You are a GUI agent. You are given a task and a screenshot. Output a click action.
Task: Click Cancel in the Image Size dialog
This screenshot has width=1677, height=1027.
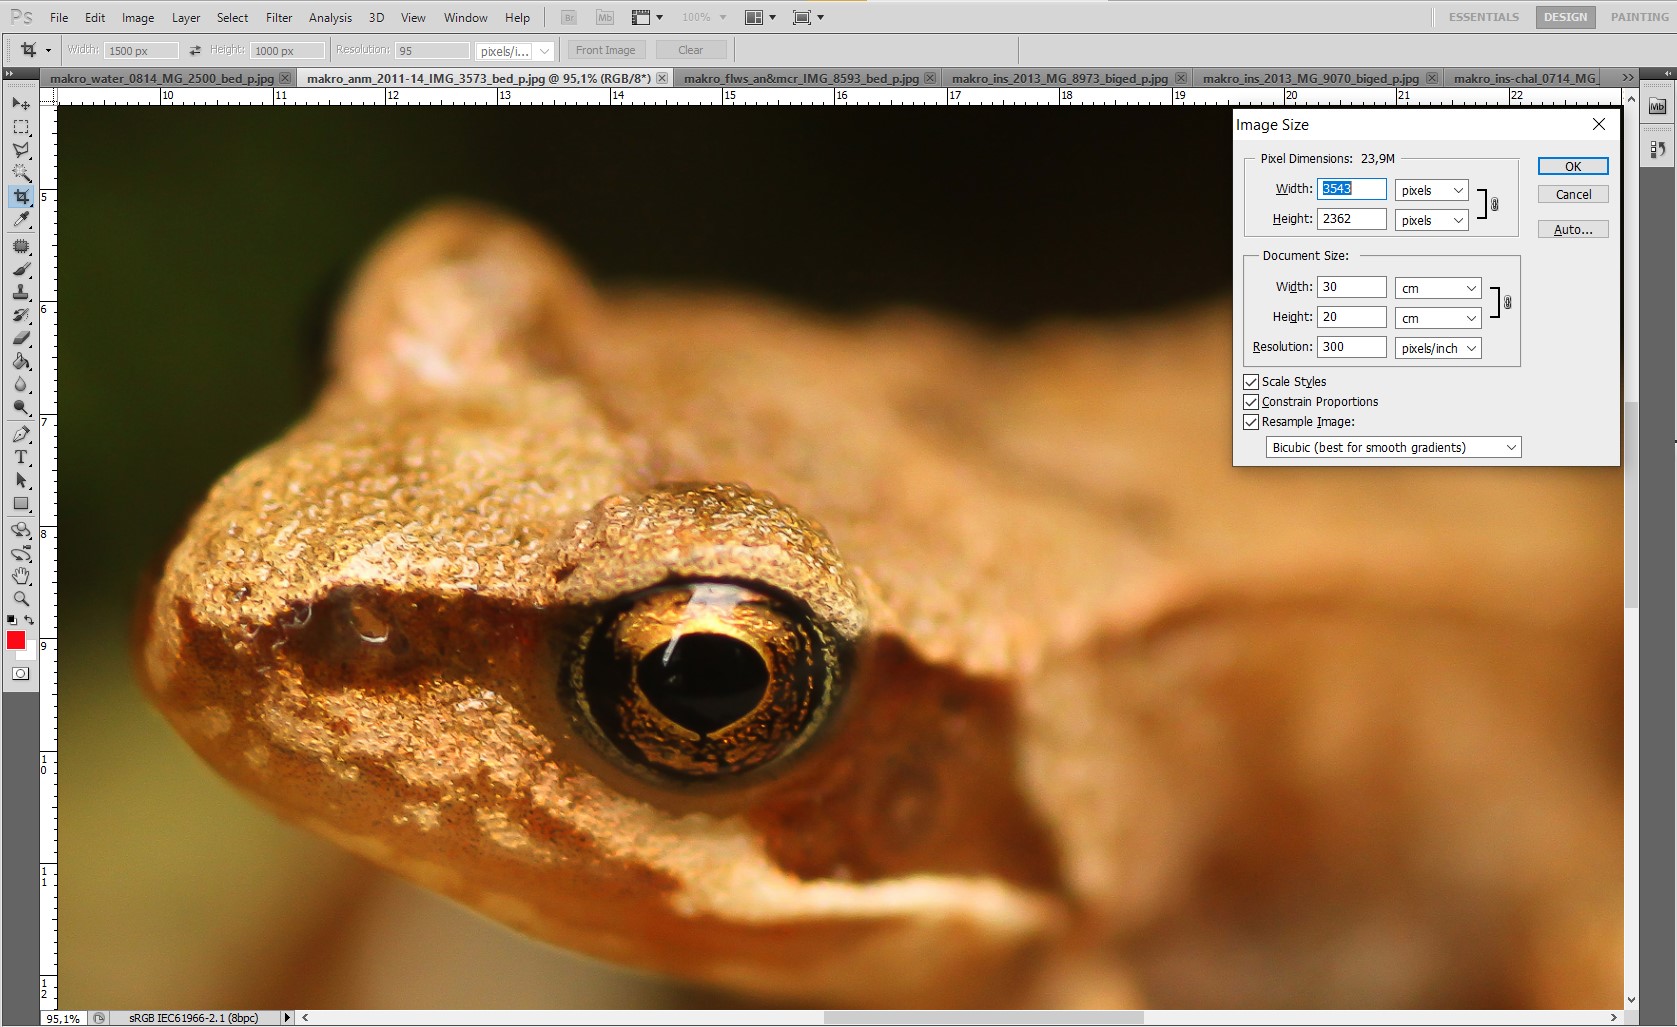point(1573,195)
